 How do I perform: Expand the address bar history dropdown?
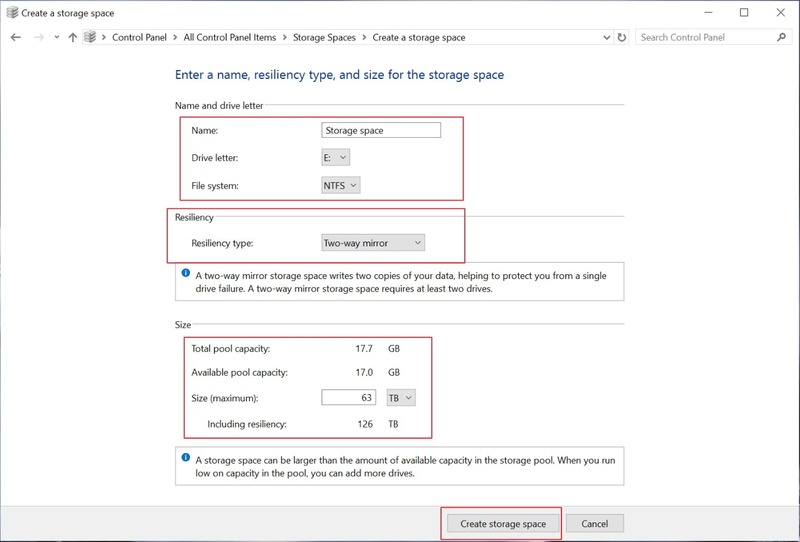pyautogui.click(x=606, y=38)
